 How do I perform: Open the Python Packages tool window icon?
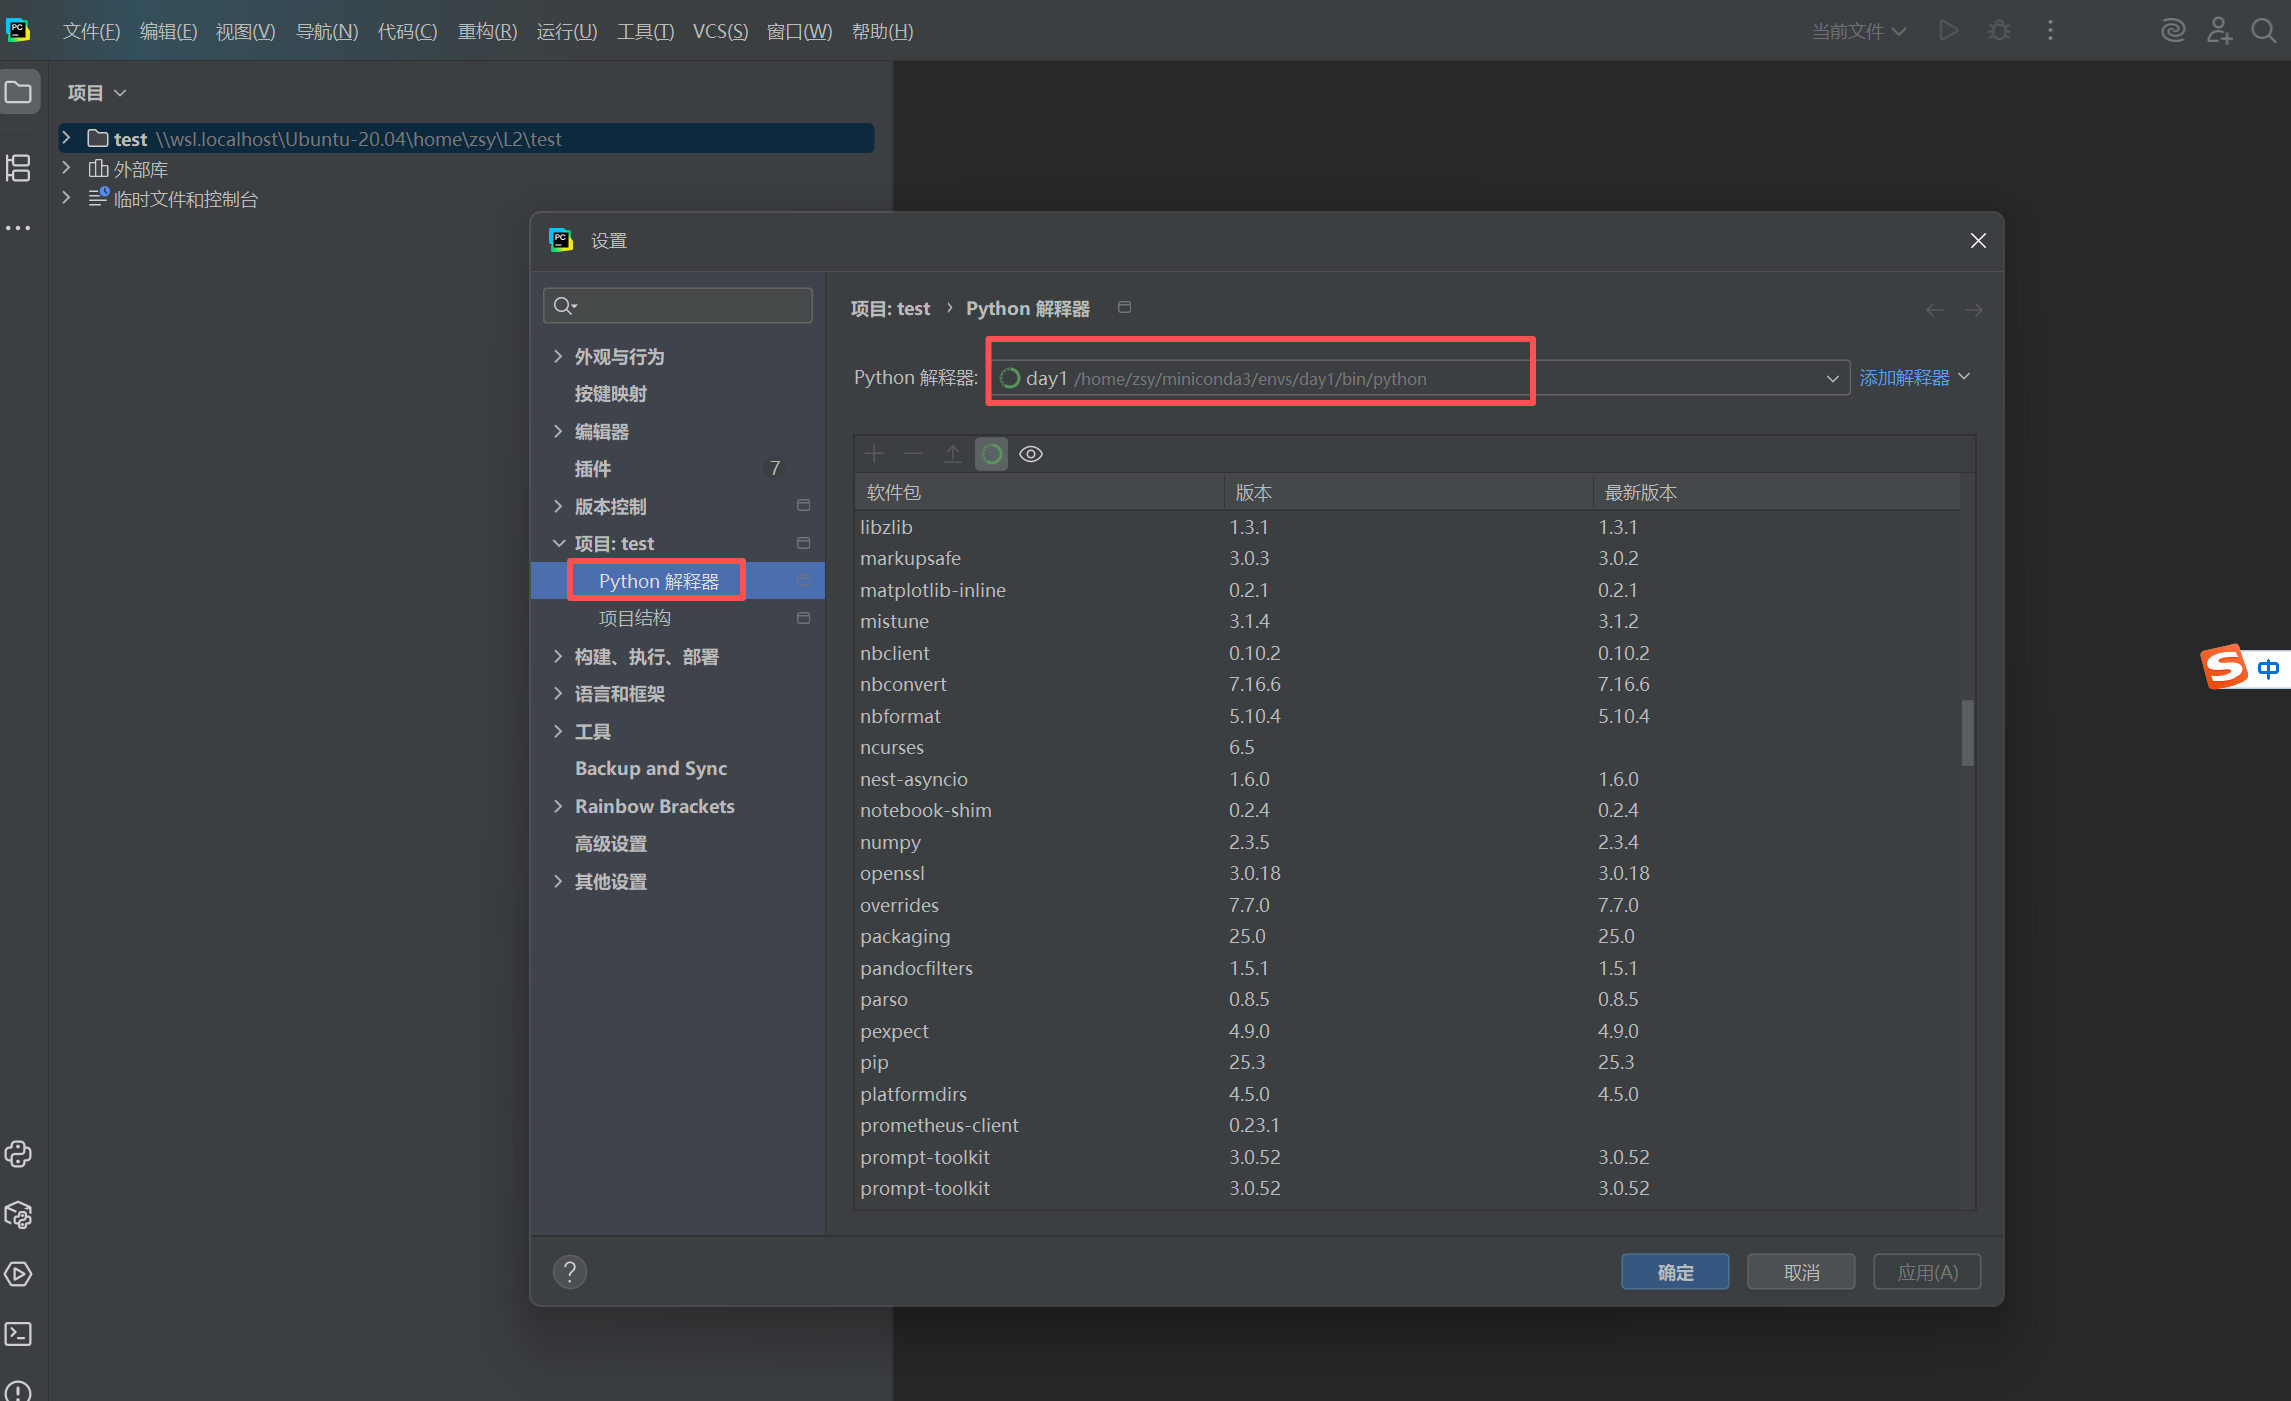[18, 1215]
